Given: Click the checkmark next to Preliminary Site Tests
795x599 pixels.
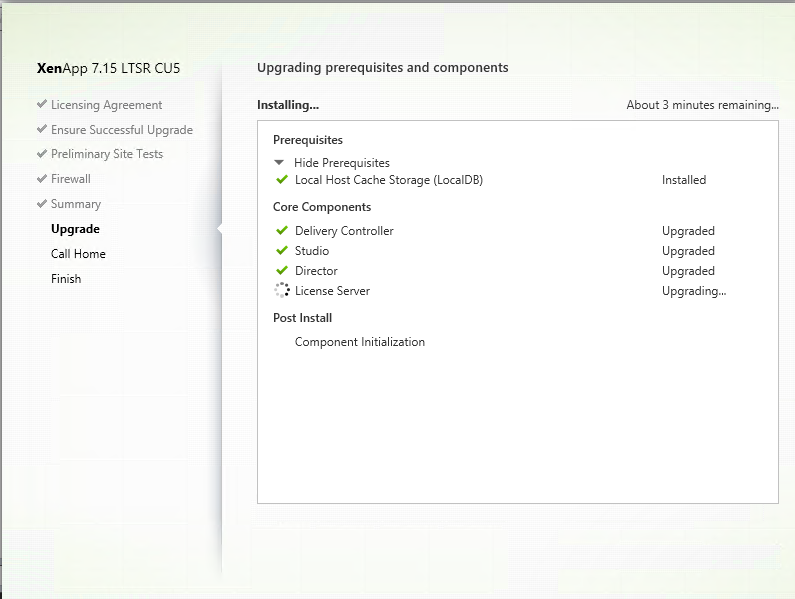Looking at the screenshot, I should point(42,153).
